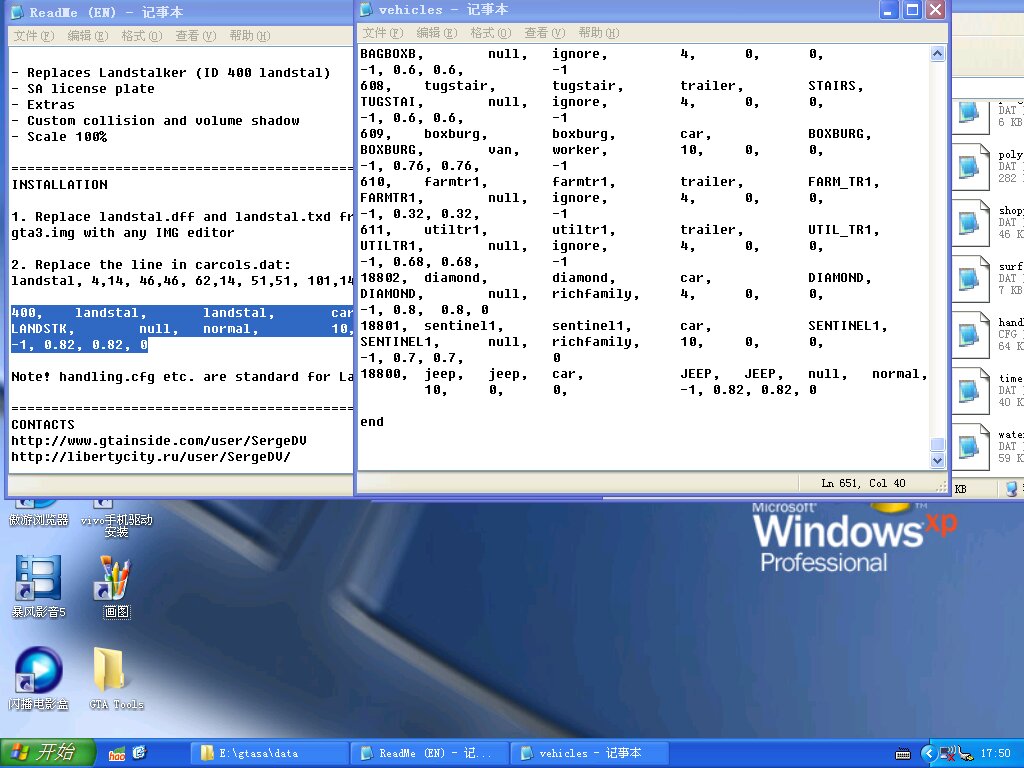The width and height of the screenshot is (1024, 768).
Task: Click the keyboard language bar icon
Action: click(903, 753)
